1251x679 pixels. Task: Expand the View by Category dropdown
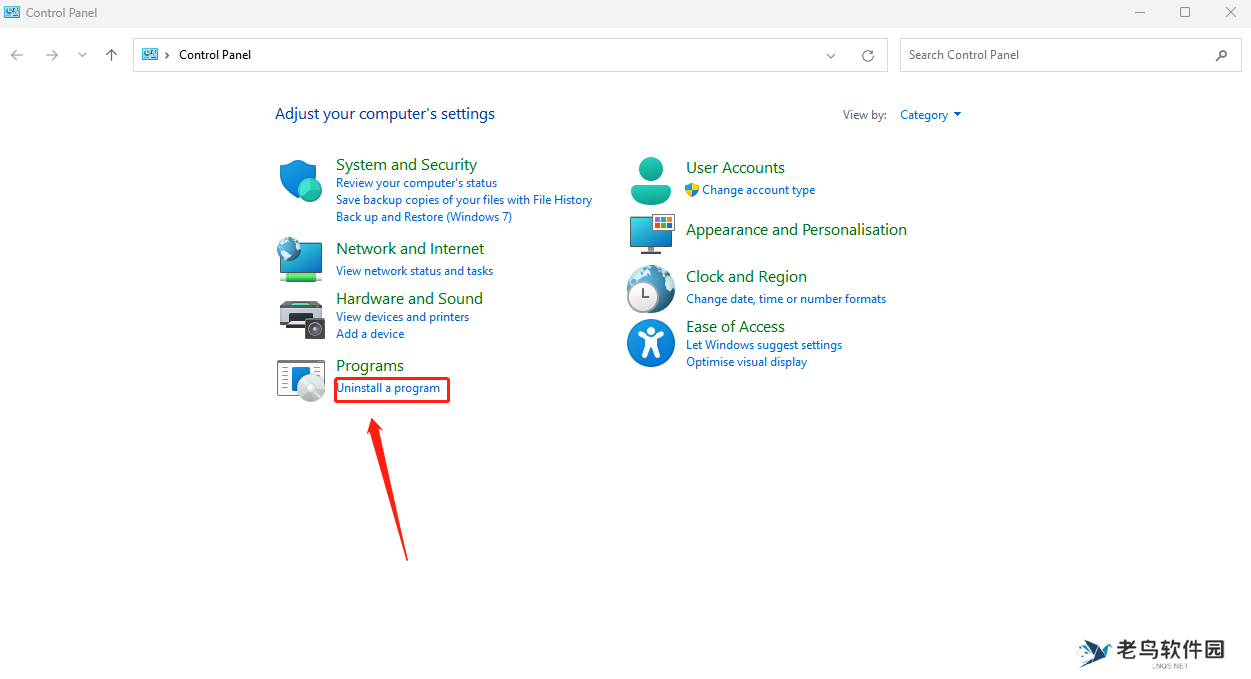coord(930,115)
